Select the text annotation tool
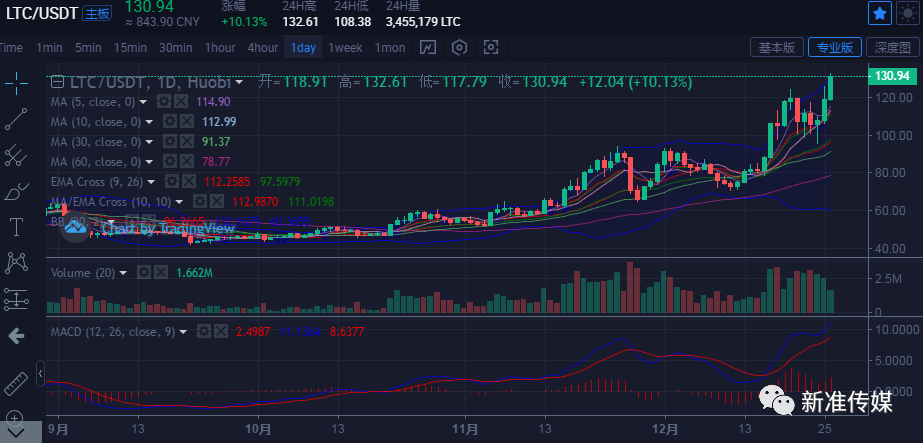 [16, 227]
